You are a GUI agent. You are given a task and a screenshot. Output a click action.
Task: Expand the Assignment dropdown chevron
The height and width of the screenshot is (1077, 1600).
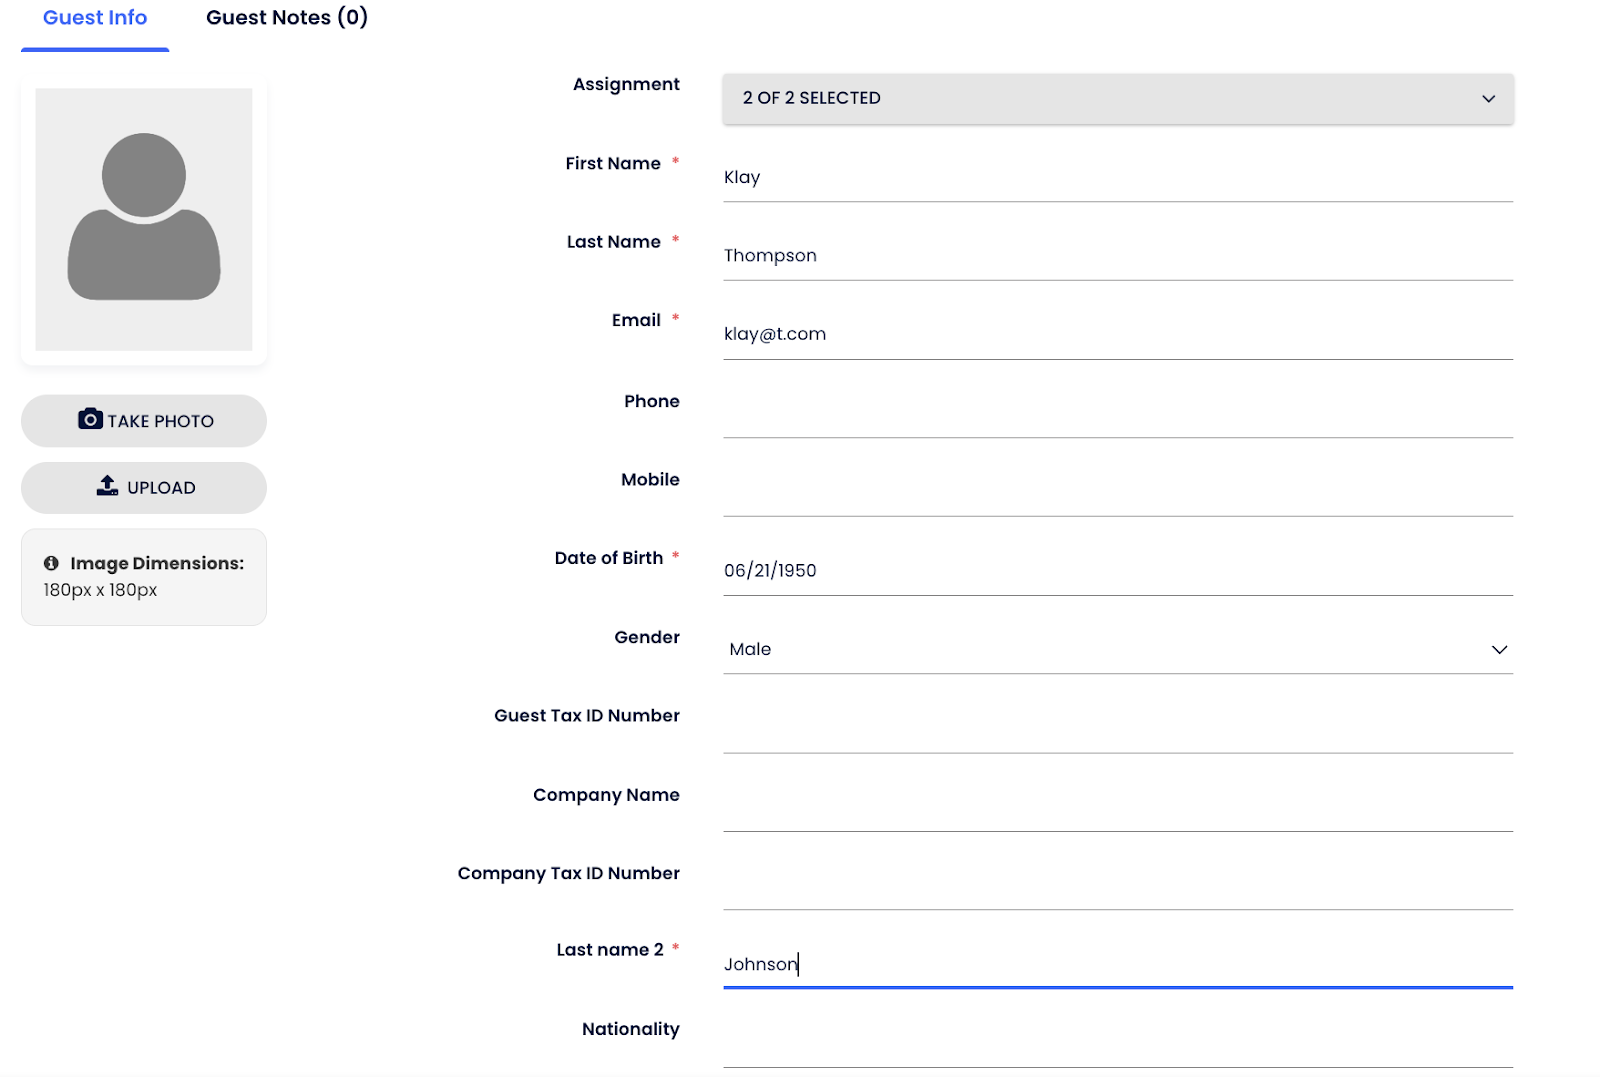tap(1488, 99)
